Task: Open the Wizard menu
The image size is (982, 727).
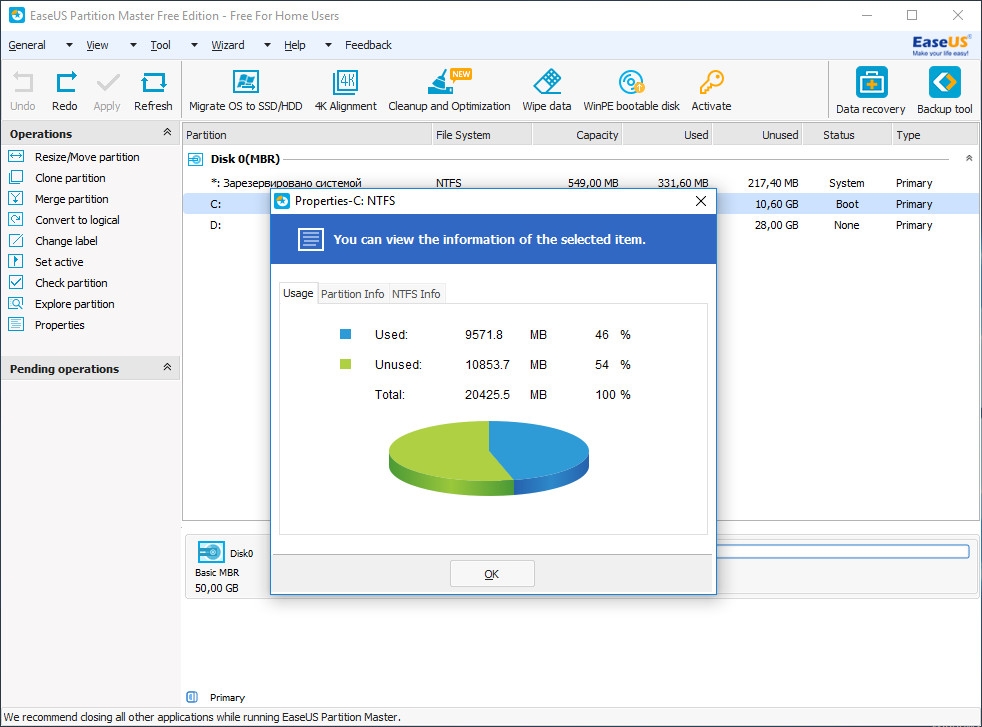Action: (x=228, y=45)
